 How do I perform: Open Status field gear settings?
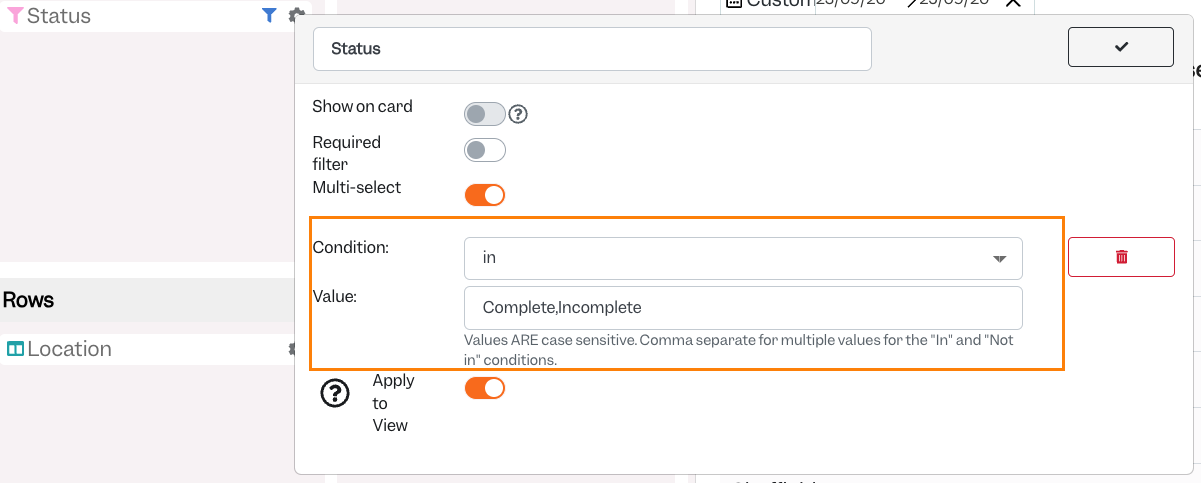294,15
